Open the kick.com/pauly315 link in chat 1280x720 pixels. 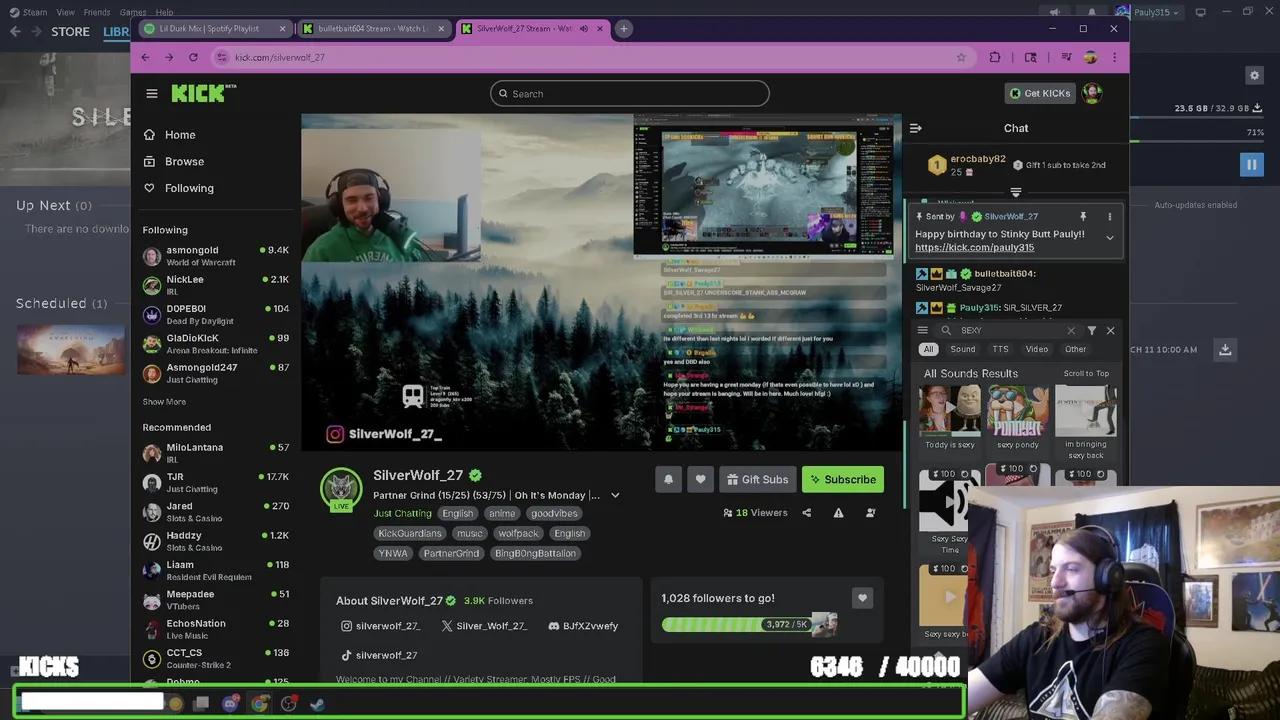point(974,248)
